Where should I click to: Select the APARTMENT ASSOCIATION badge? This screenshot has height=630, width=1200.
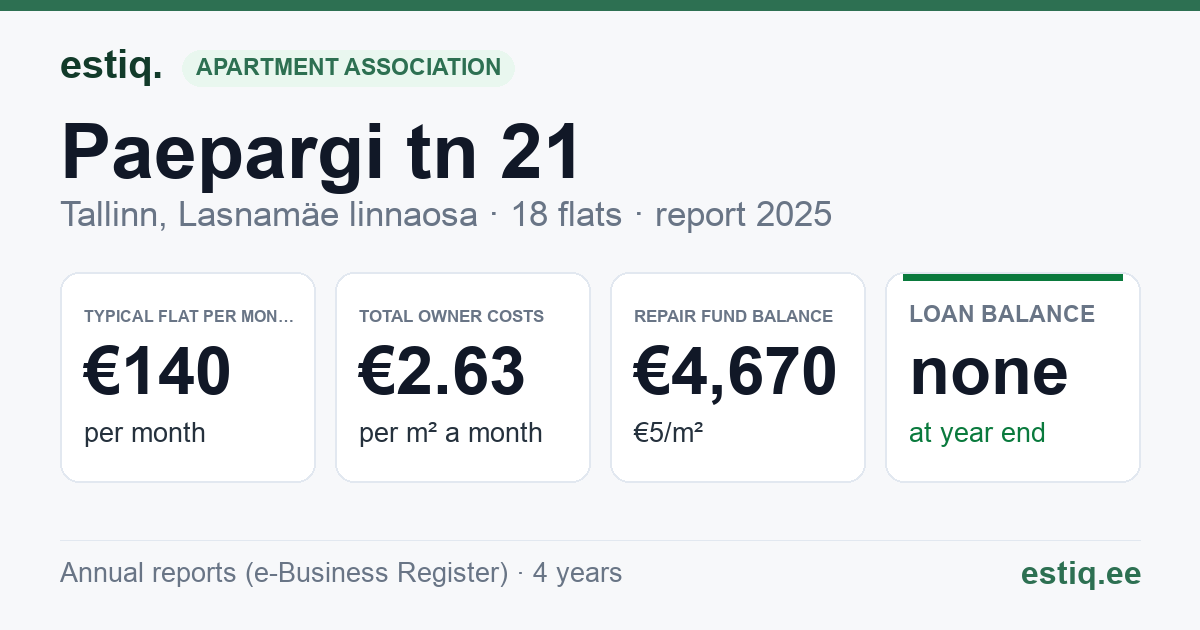pos(348,67)
